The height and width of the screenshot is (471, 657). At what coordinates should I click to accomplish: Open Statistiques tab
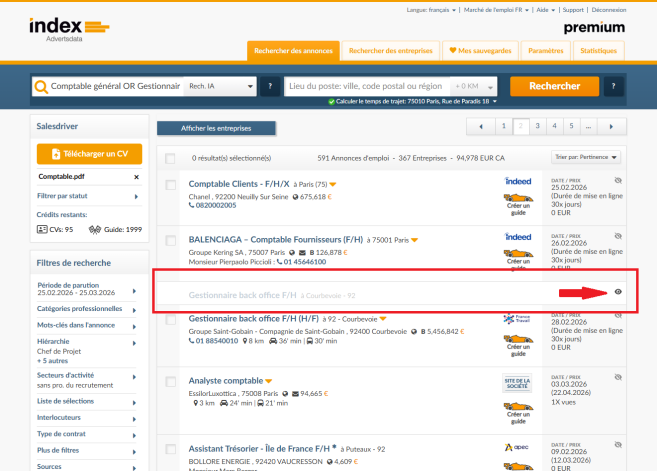point(598,51)
